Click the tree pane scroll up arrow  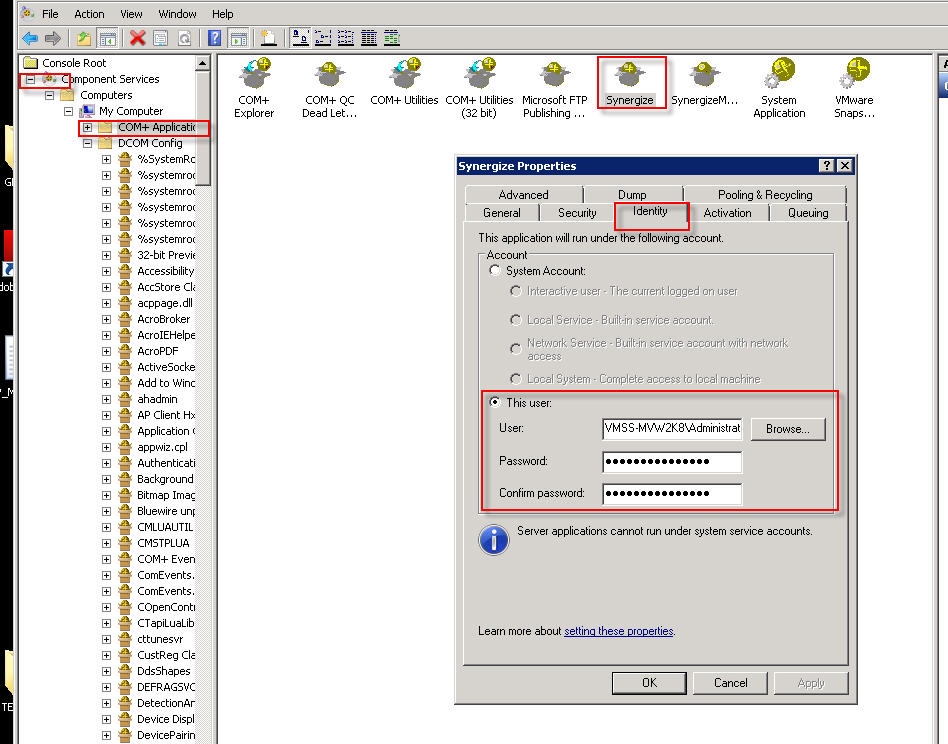(x=203, y=63)
